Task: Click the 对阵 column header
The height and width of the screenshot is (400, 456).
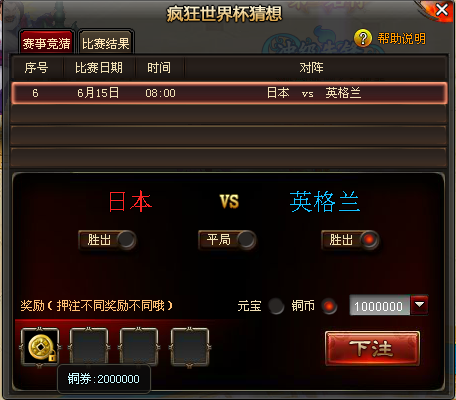Action: (311, 68)
